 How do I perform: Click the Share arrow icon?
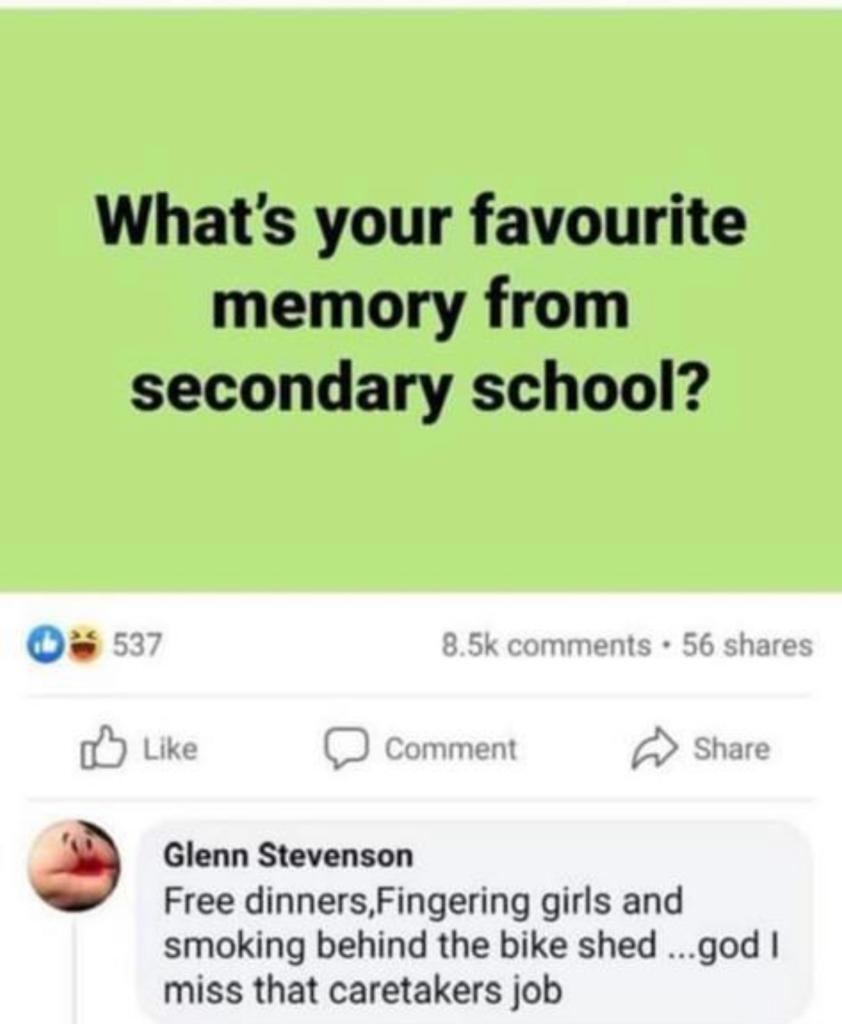655,750
